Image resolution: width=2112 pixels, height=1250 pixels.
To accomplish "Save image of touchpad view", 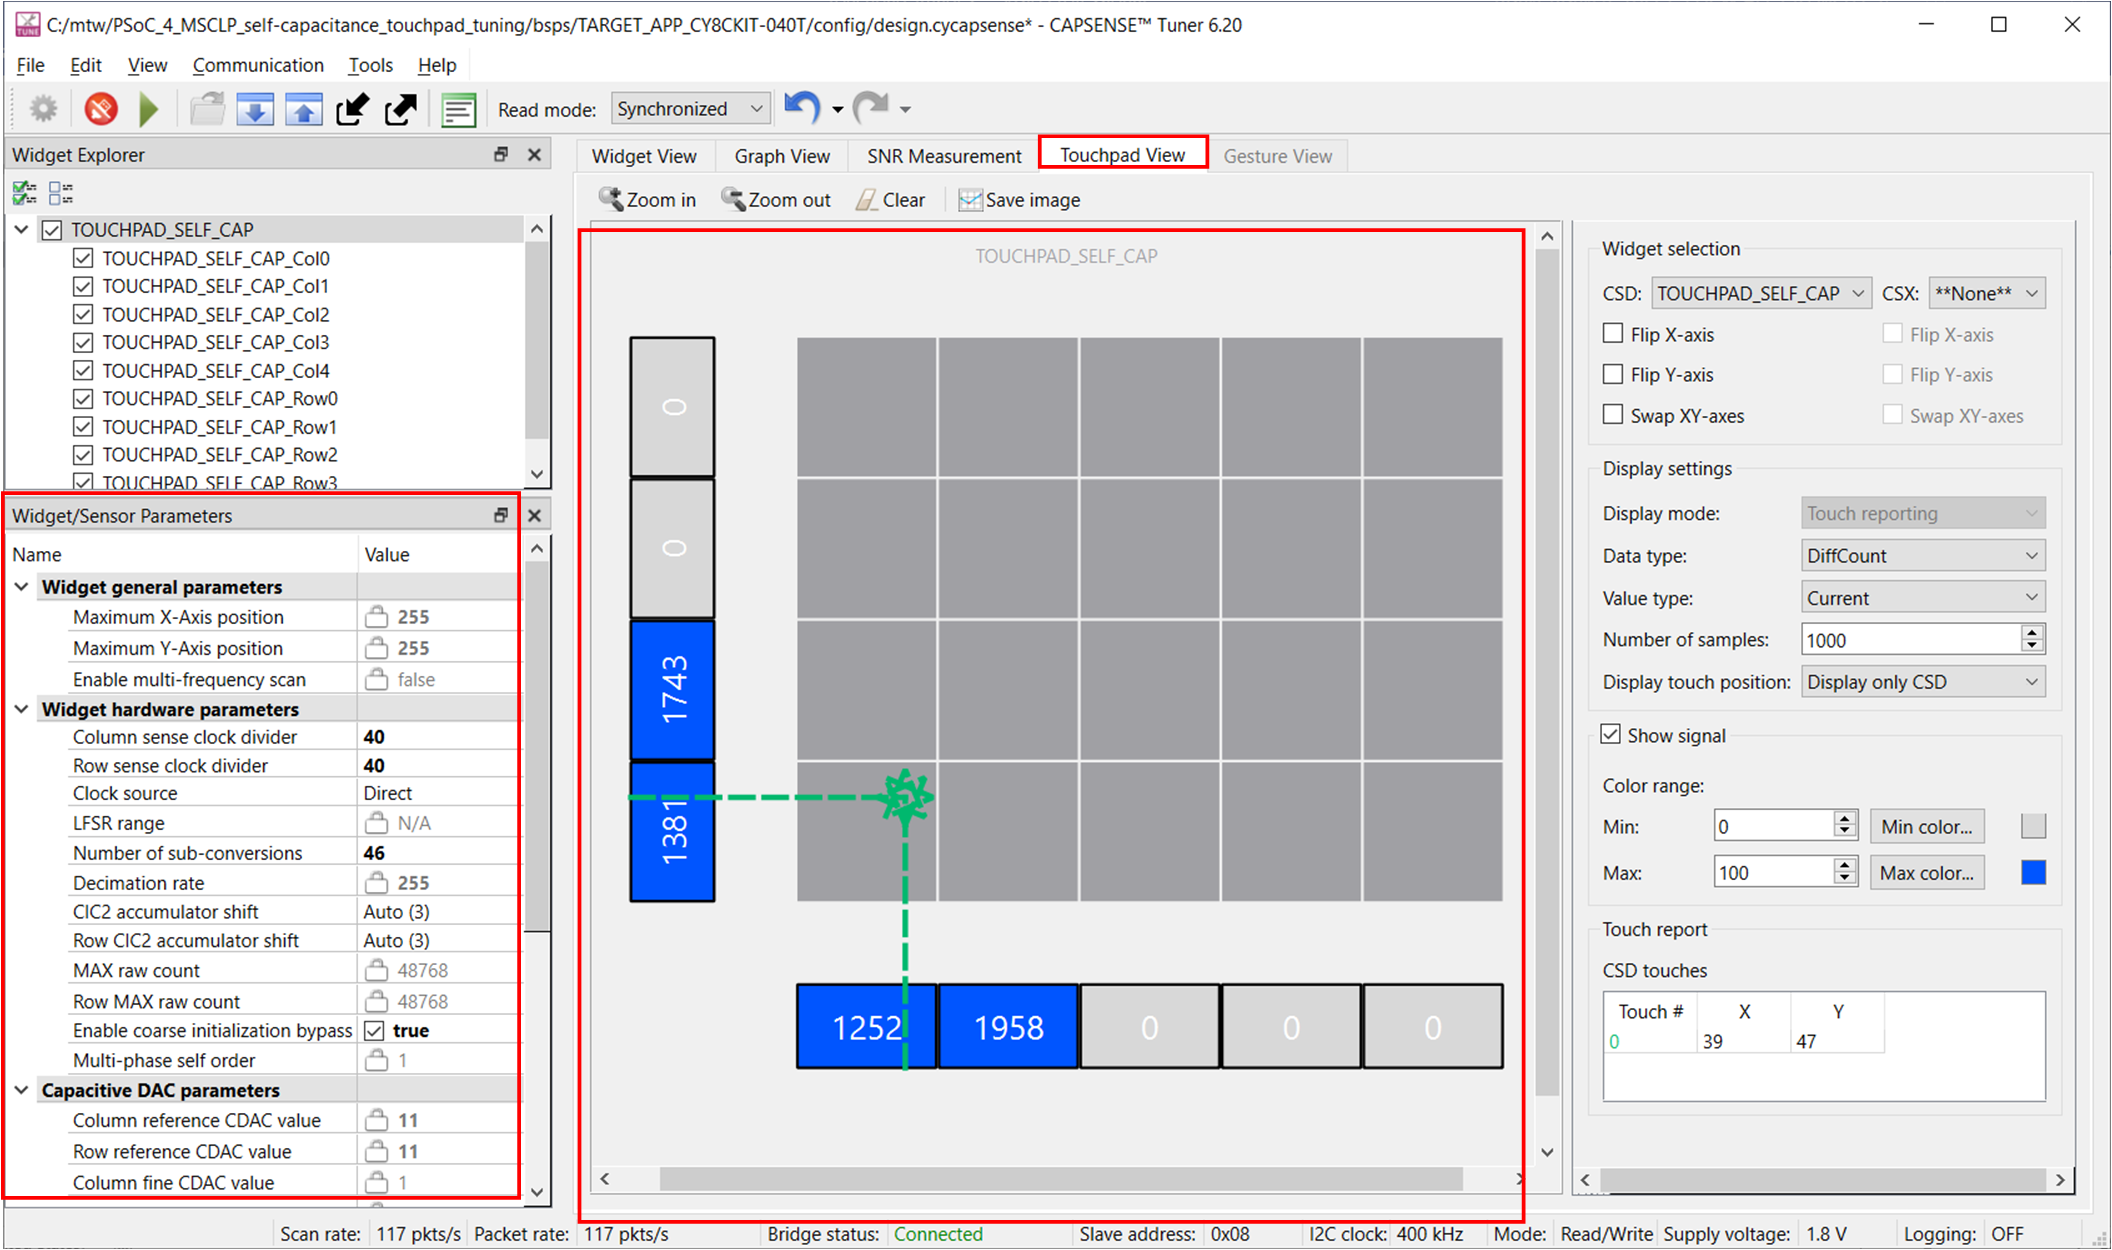I will click(x=1019, y=199).
